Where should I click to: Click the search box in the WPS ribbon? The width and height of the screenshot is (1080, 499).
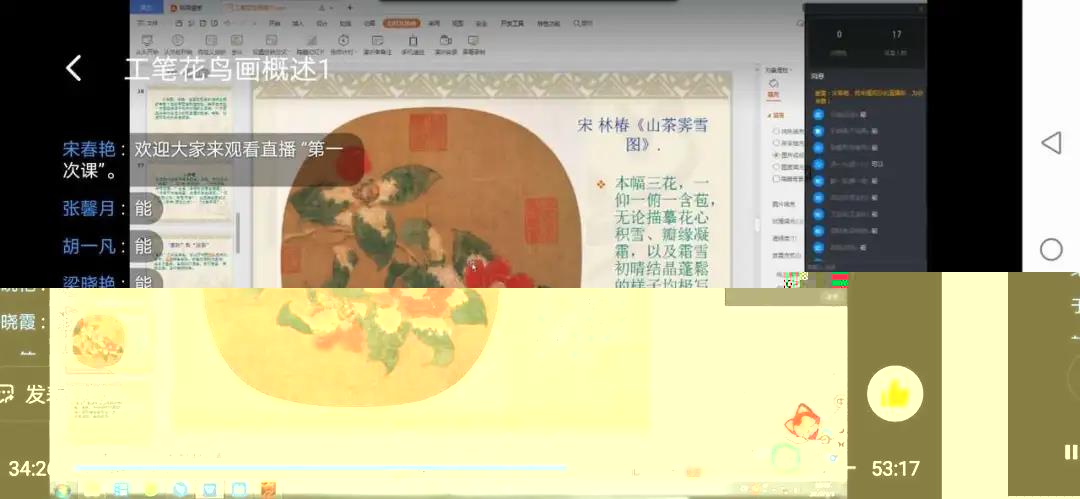click(584, 23)
